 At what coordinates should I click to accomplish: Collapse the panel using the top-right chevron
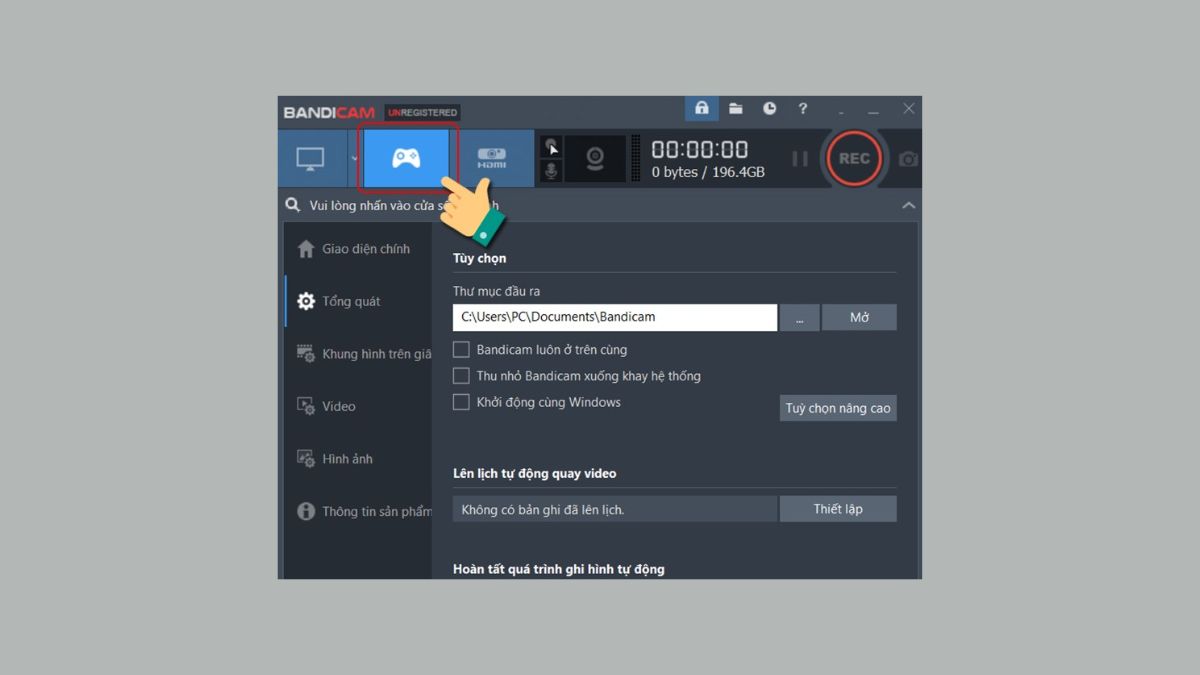(908, 205)
